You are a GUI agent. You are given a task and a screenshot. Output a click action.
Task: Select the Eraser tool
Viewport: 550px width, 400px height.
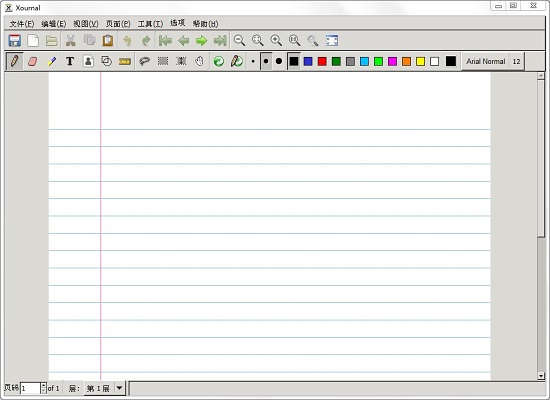click(x=33, y=61)
